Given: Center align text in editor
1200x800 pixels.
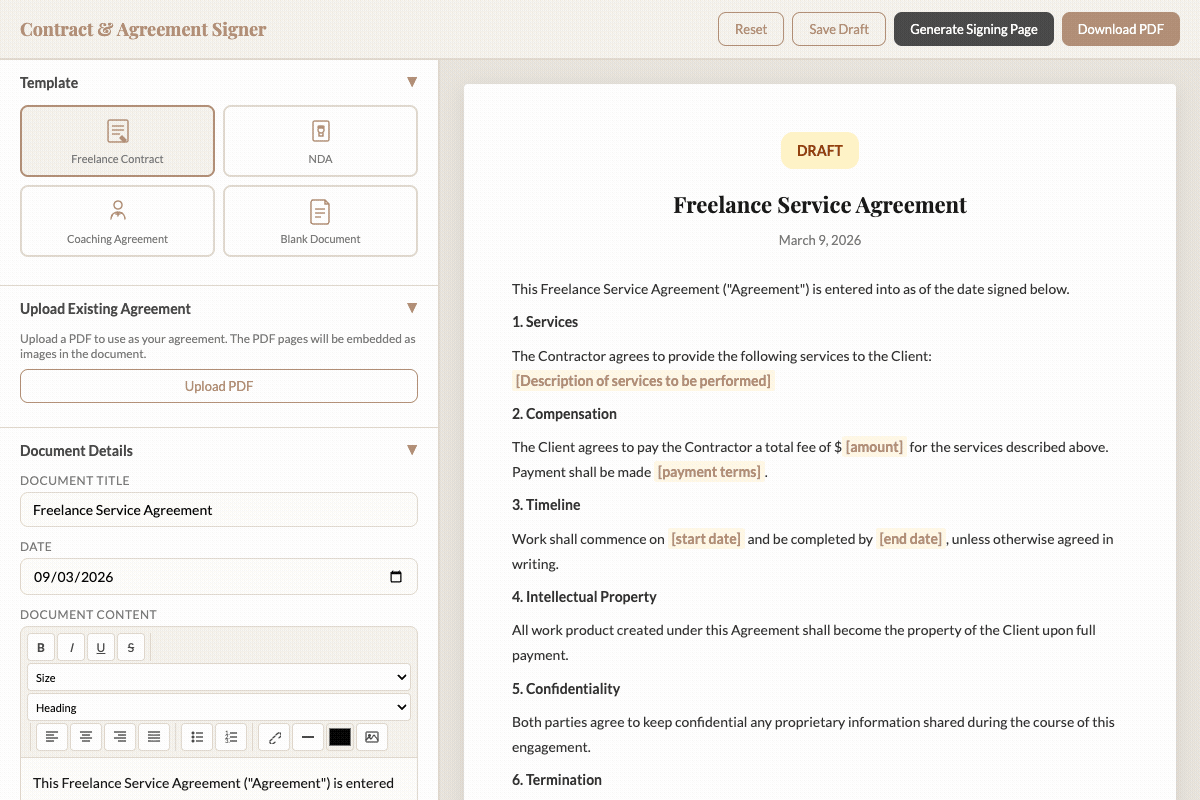Looking at the screenshot, I should (86, 737).
